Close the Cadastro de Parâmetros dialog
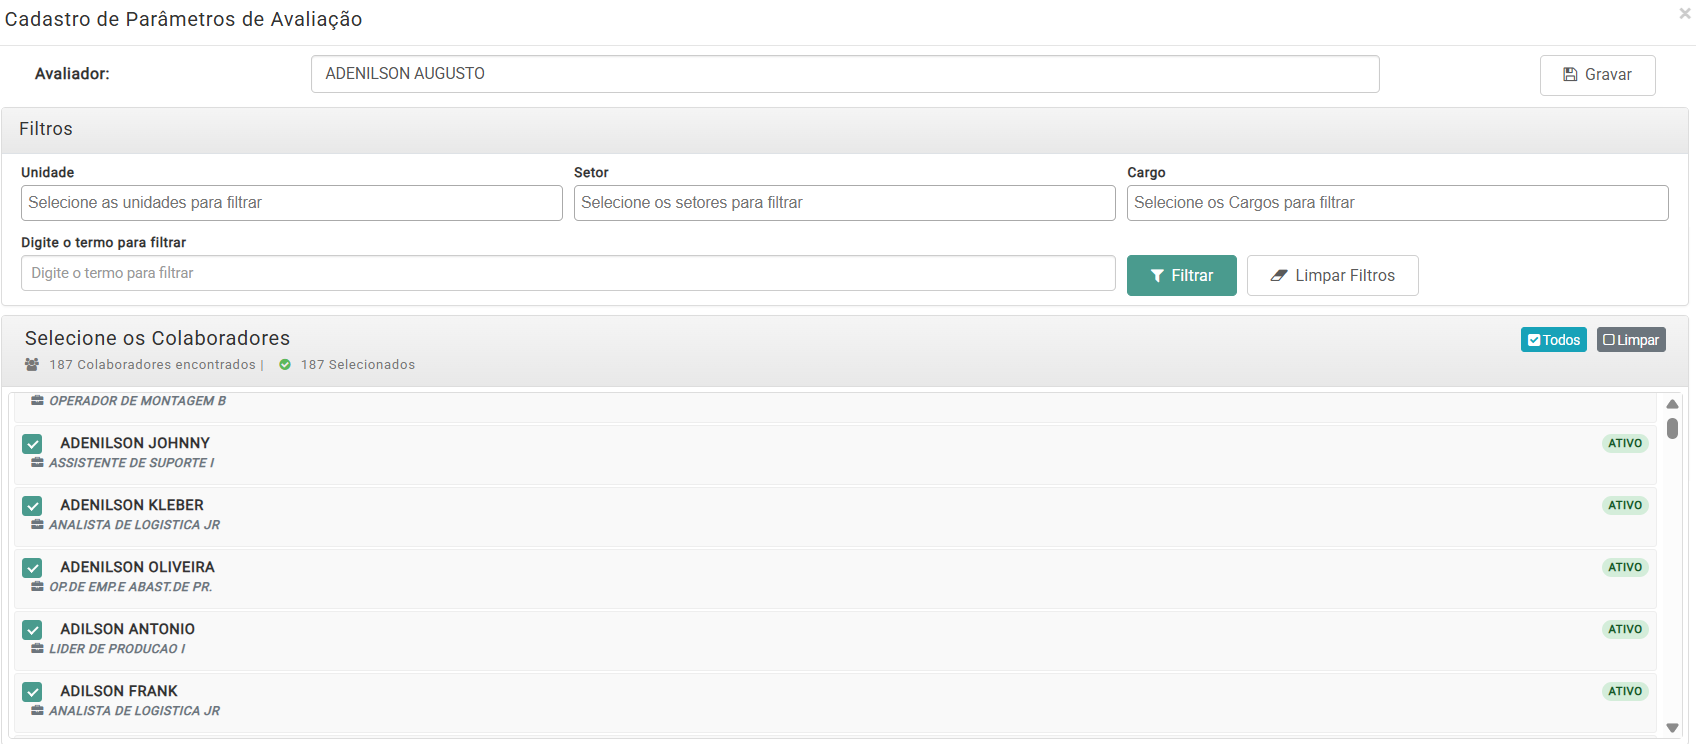The height and width of the screenshot is (744, 1696). 1684,14
